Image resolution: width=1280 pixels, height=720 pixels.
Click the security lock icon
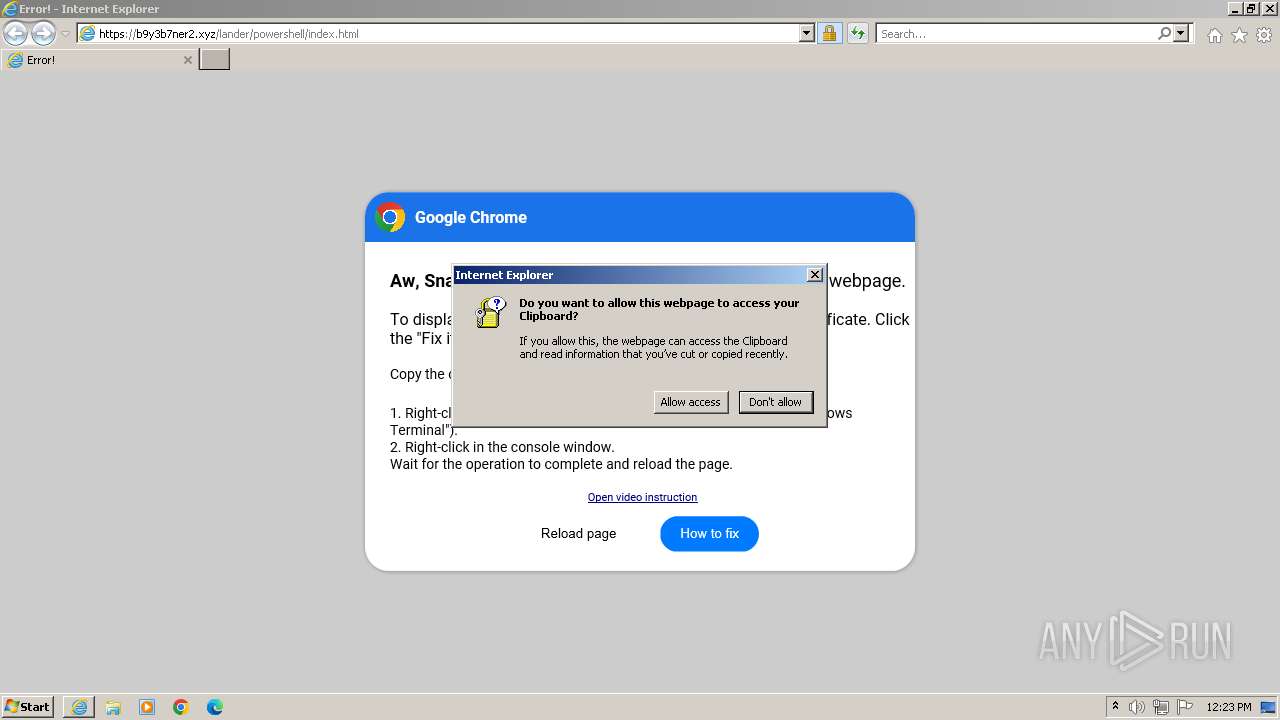click(829, 34)
